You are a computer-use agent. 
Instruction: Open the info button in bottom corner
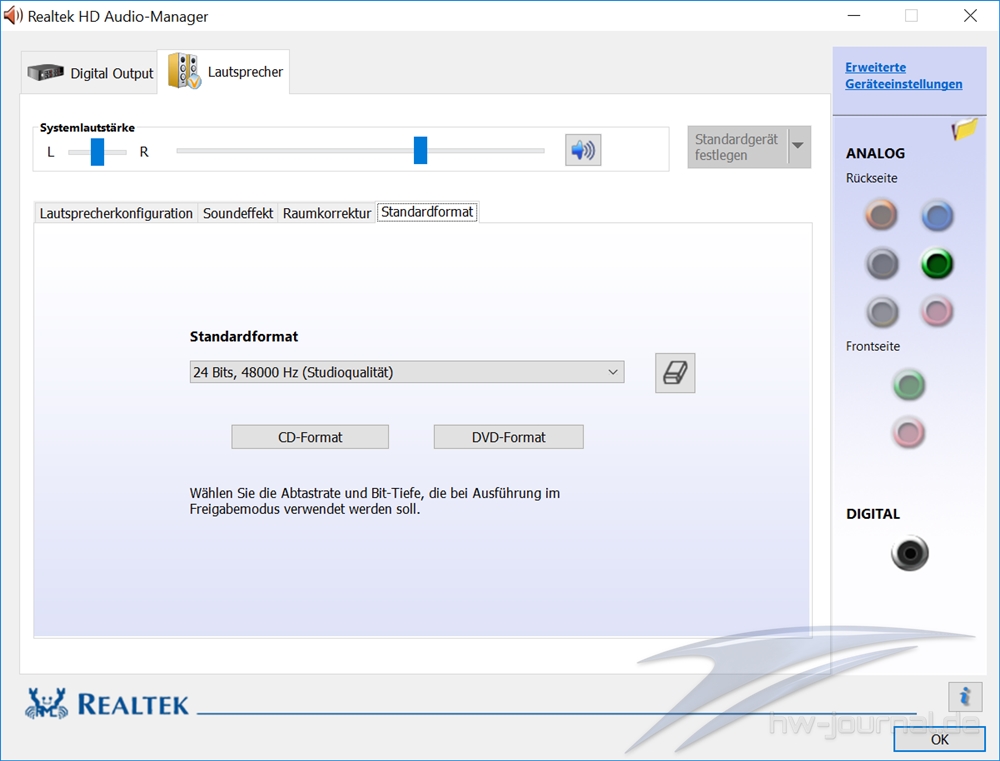pos(965,696)
